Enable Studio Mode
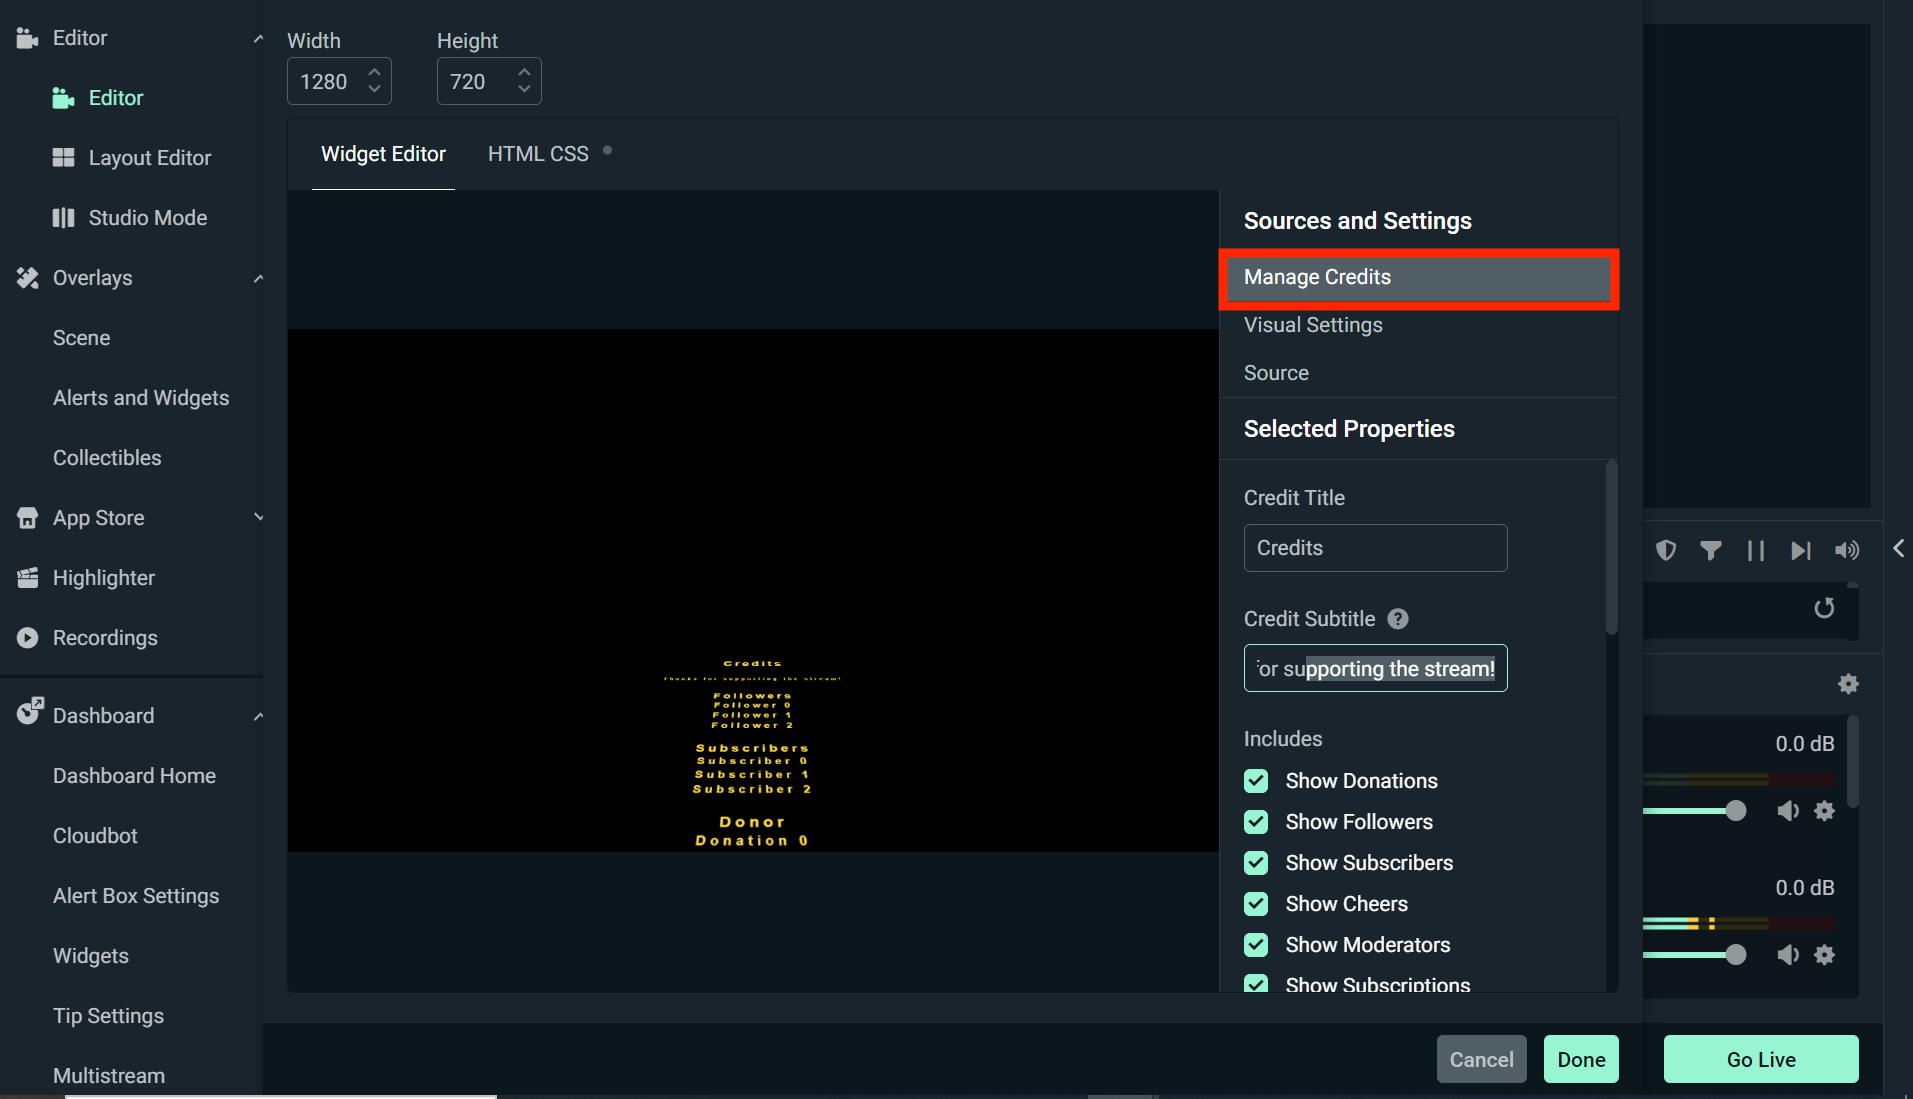Viewport: 1913px width, 1099px height. point(147,217)
